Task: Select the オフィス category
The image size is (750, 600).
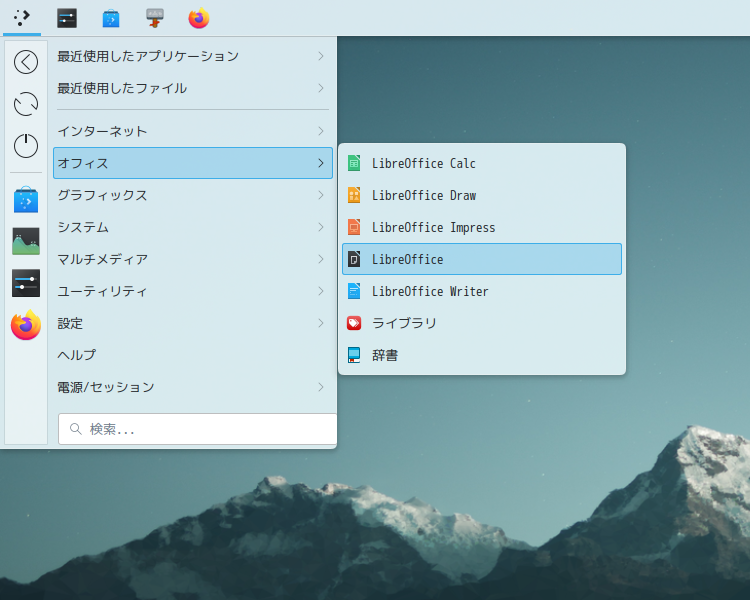Action: click(x=193, y=163)
